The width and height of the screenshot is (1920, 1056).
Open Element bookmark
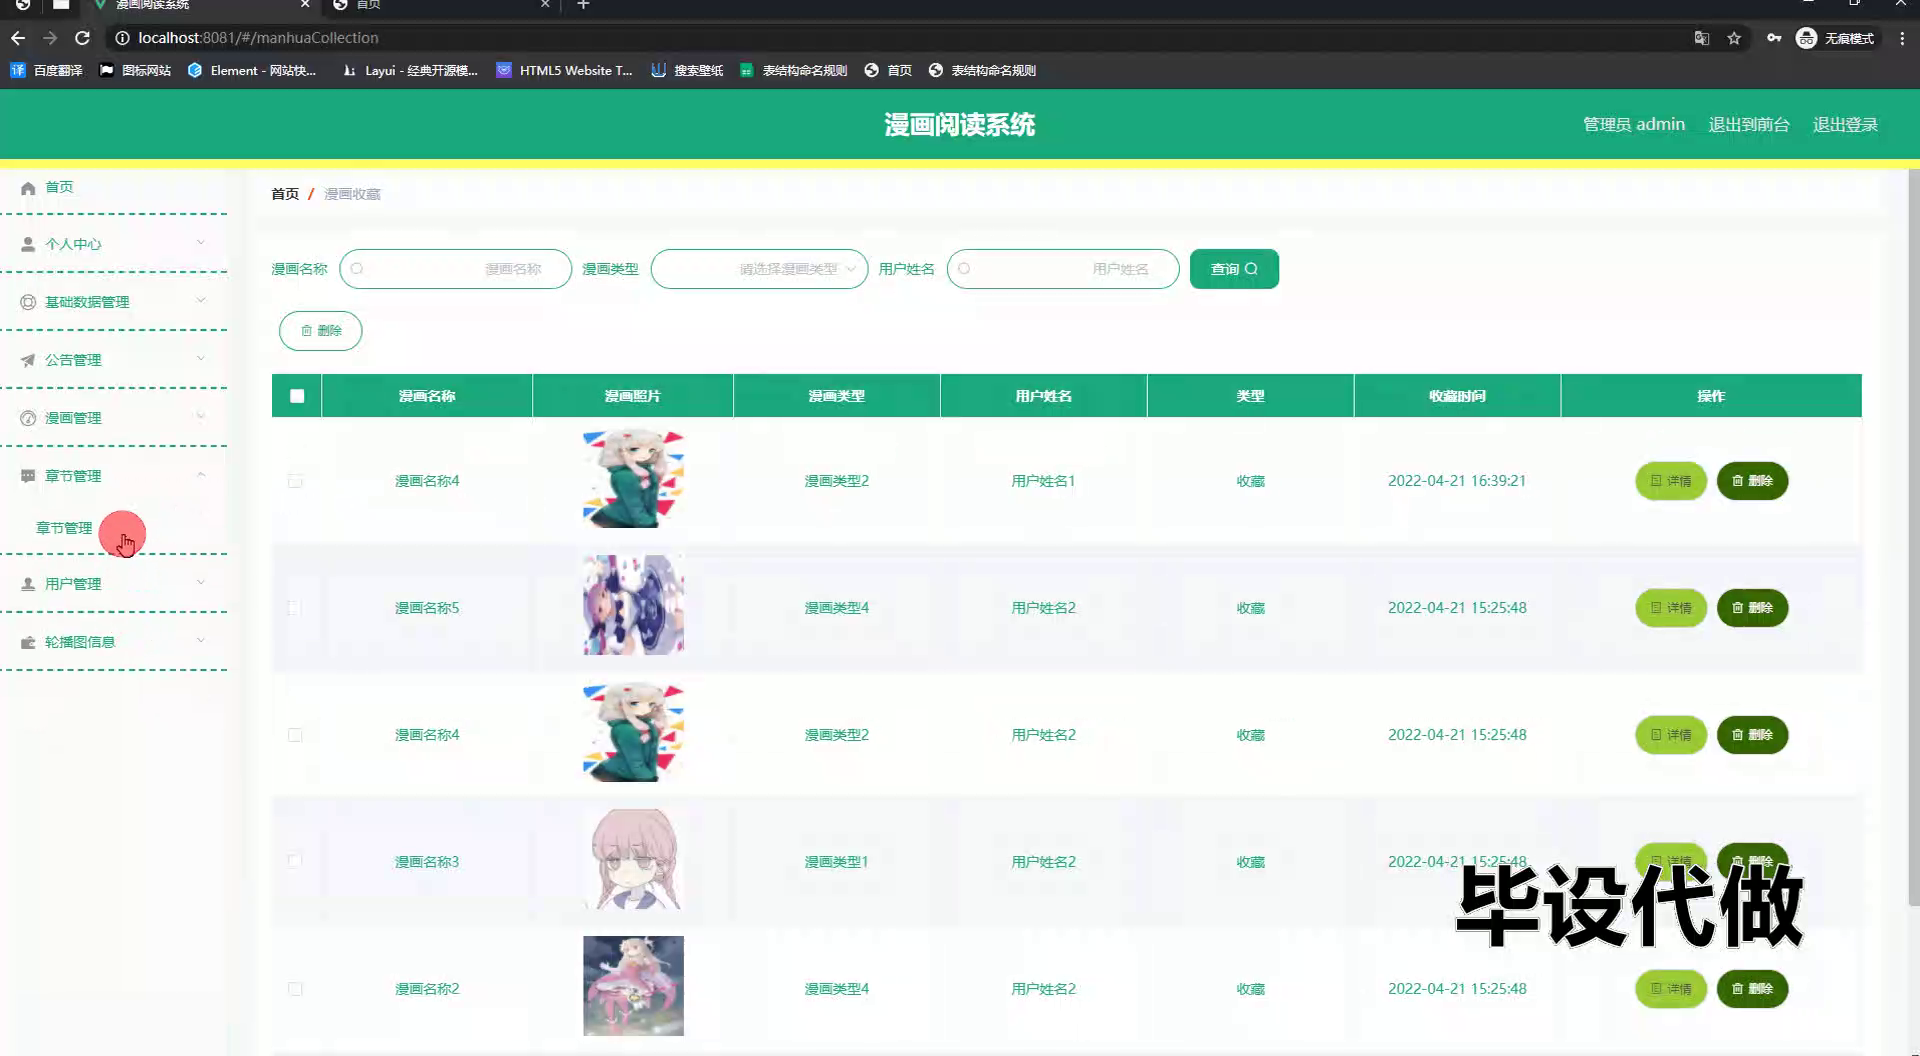point(252,70)
